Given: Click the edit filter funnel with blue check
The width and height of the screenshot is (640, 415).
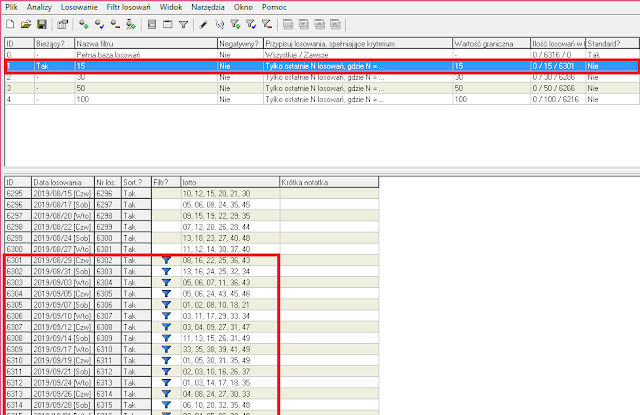Looking at the screenshot, I should [x=251, y=24].
